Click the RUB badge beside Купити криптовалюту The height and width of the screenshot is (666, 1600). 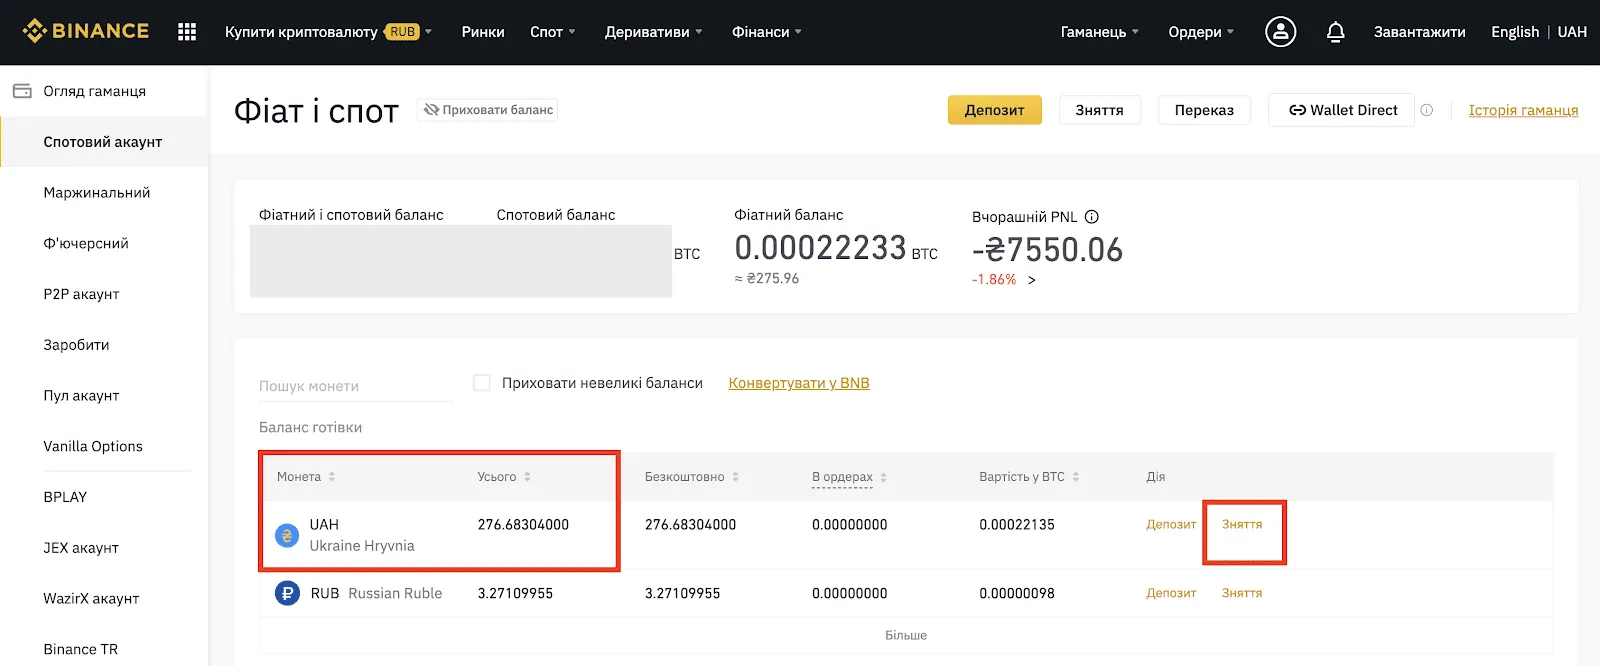(402, 32)
